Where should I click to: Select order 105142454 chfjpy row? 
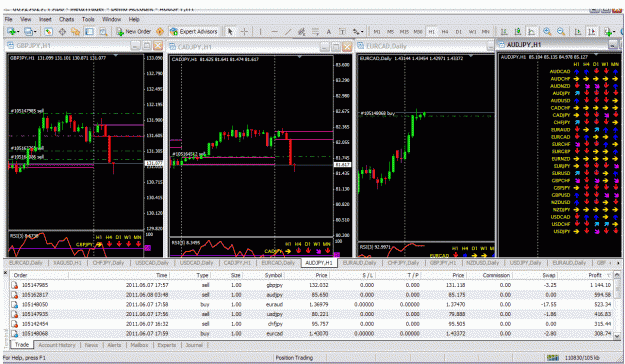312,324
